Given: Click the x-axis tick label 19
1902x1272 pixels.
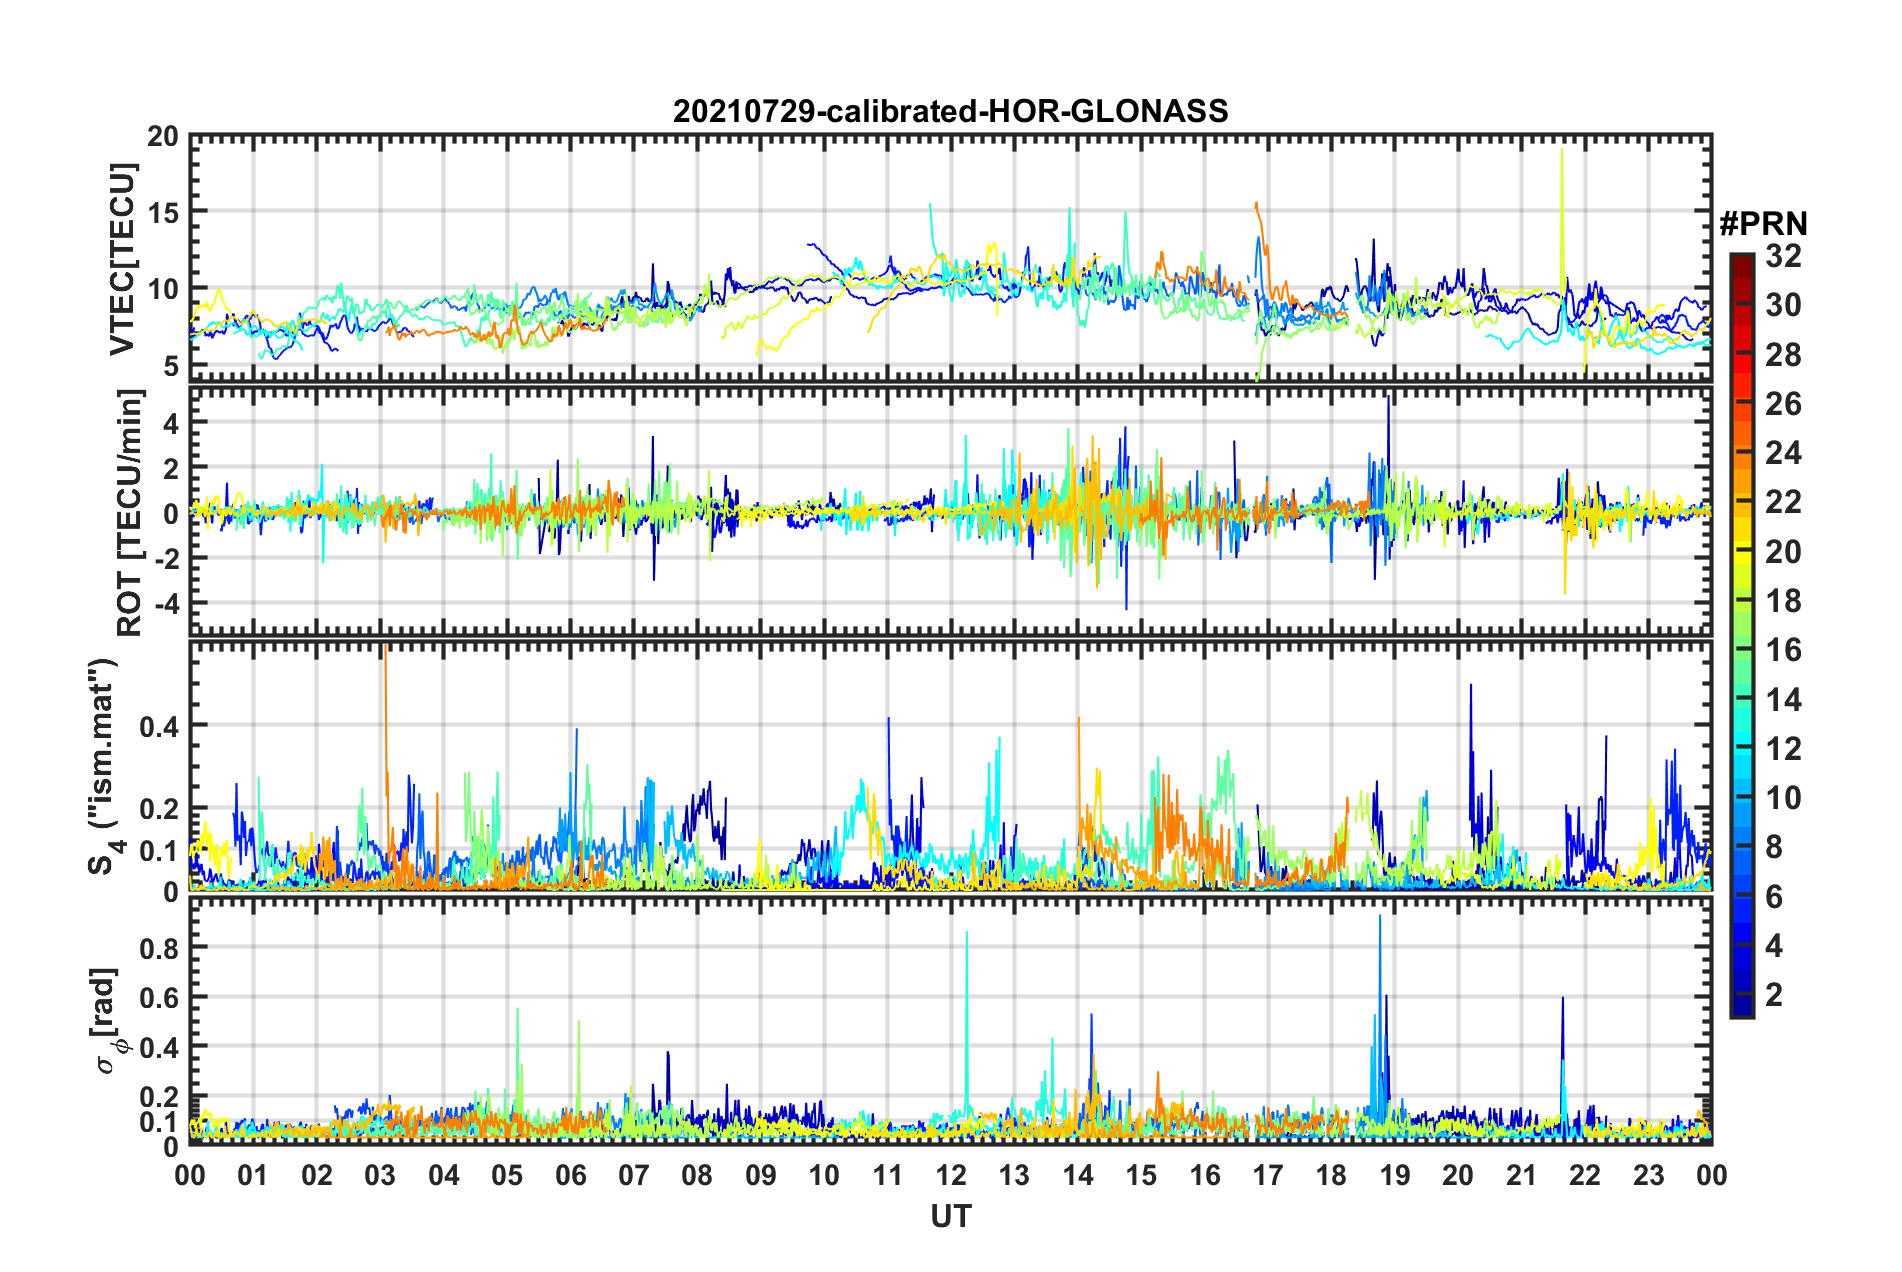Looking at the screenshot, I should [x=1394, y=1175].
